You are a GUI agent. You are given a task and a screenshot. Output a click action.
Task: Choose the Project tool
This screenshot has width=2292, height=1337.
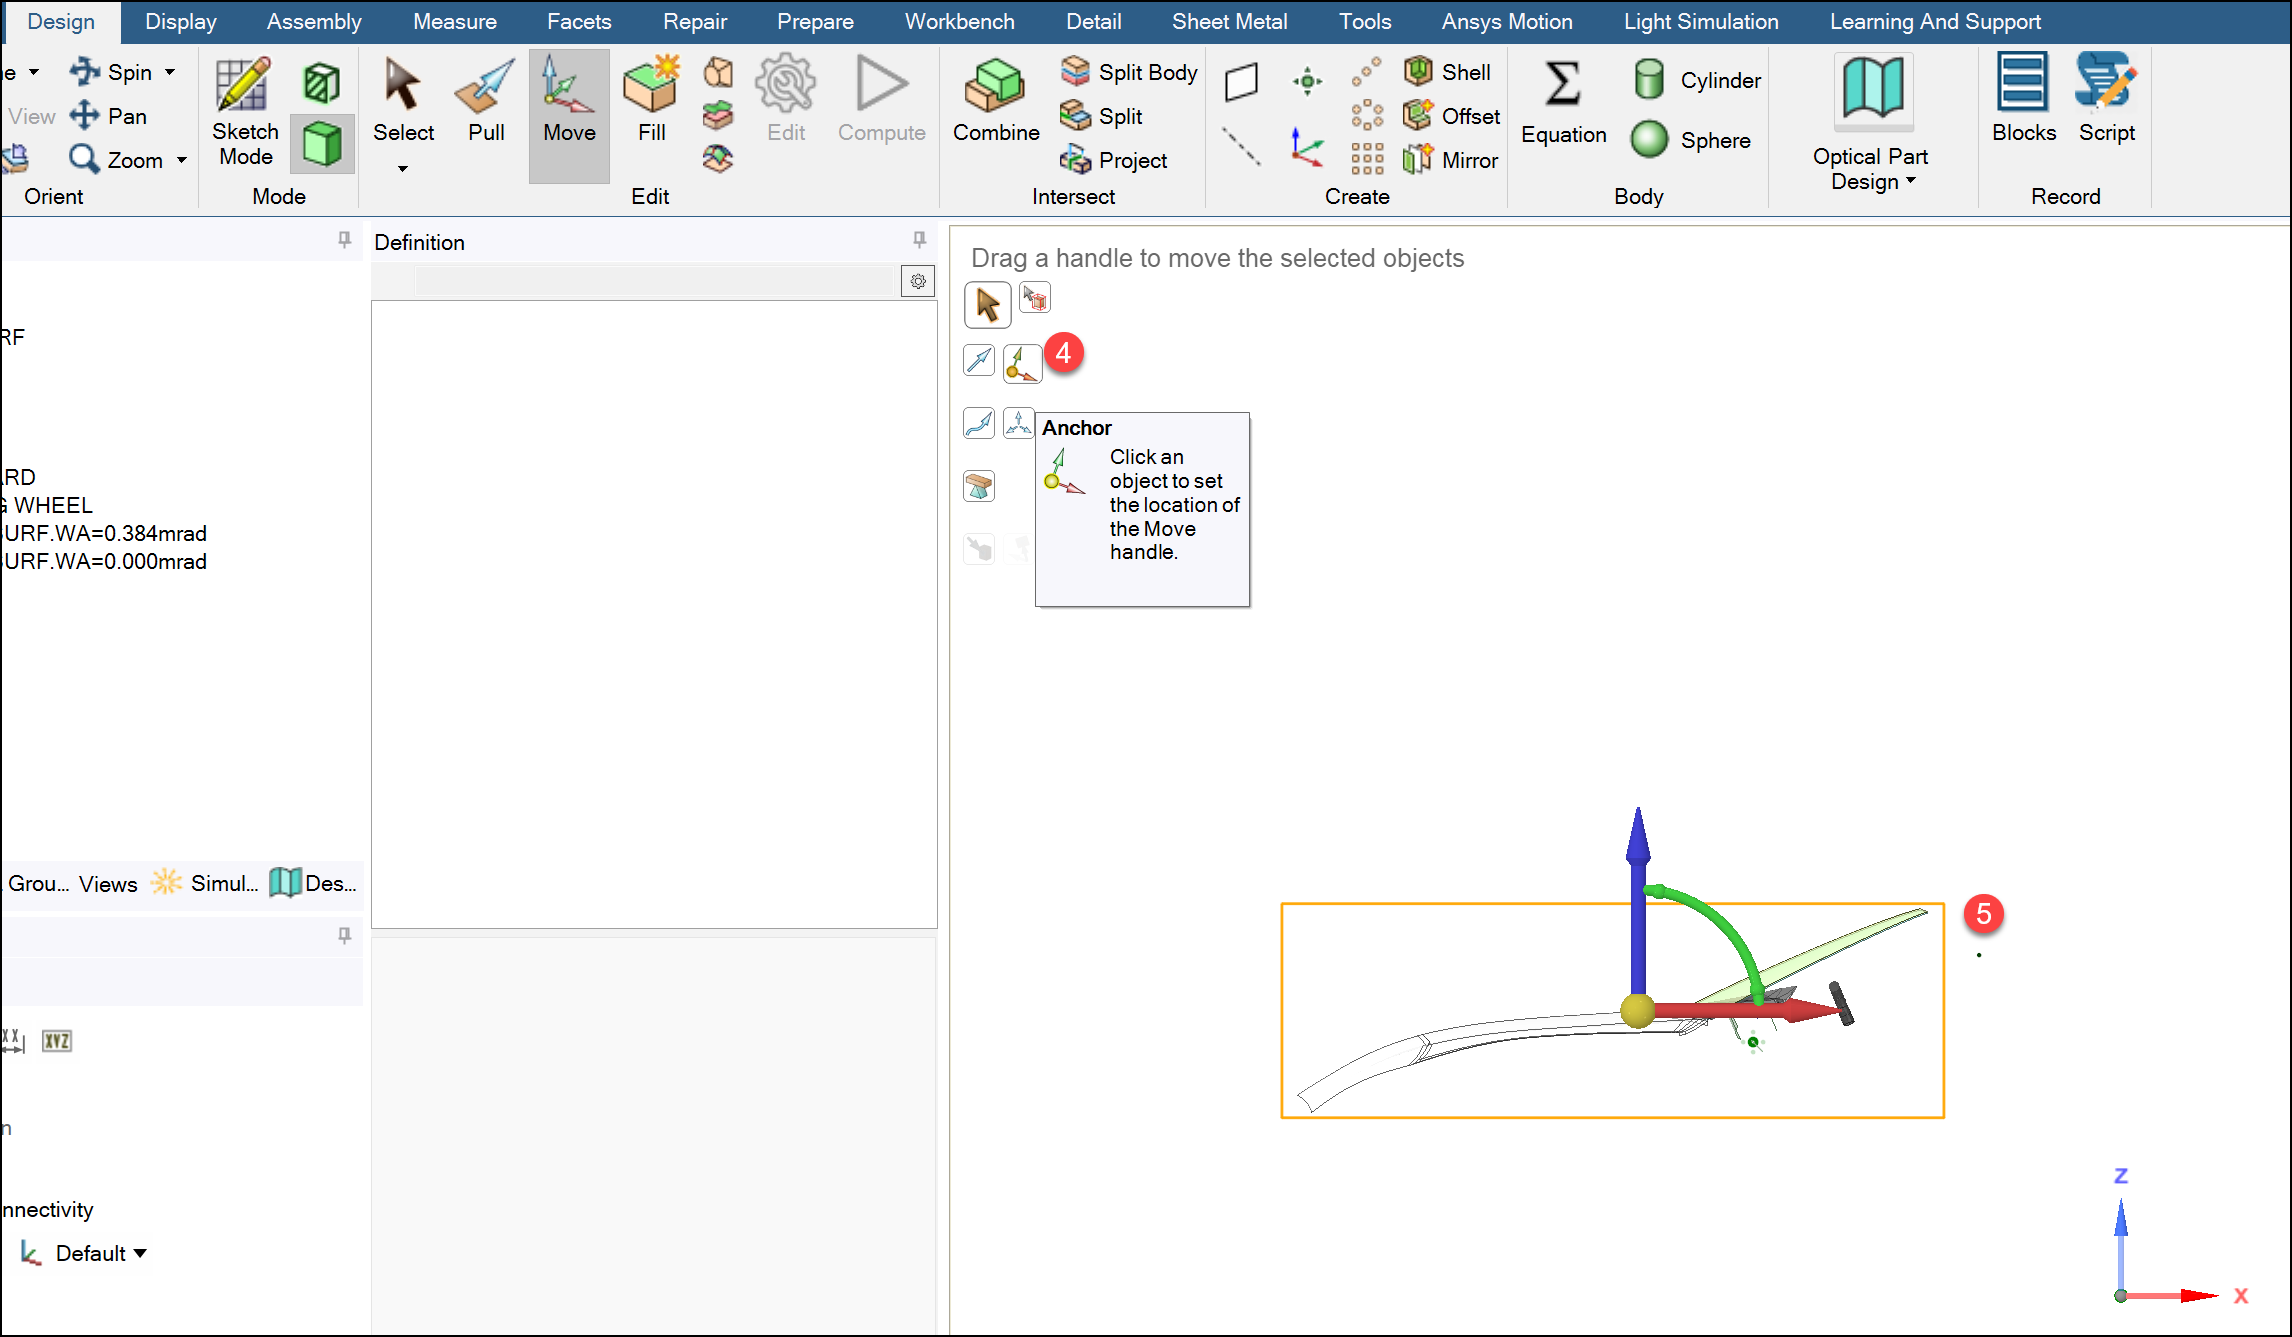tap(1113, 160)
